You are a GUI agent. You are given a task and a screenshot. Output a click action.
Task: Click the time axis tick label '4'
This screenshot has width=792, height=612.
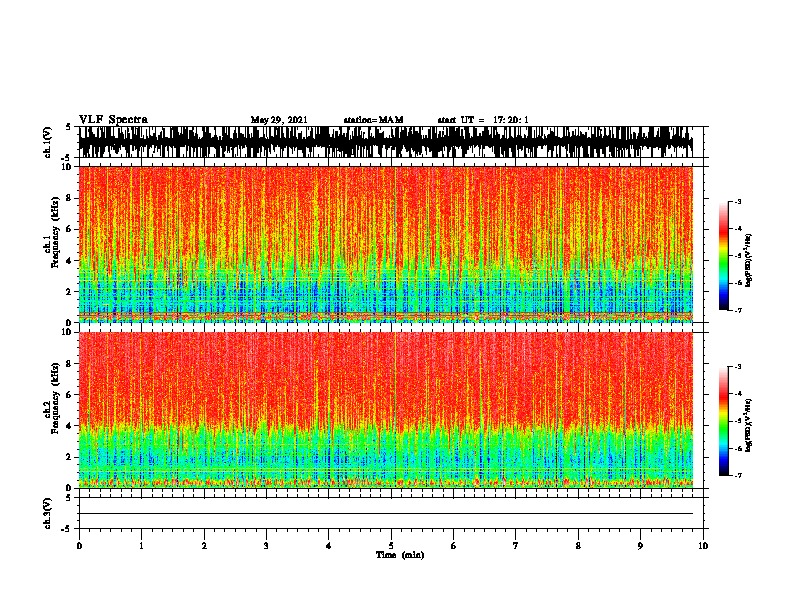click(329, 546)
